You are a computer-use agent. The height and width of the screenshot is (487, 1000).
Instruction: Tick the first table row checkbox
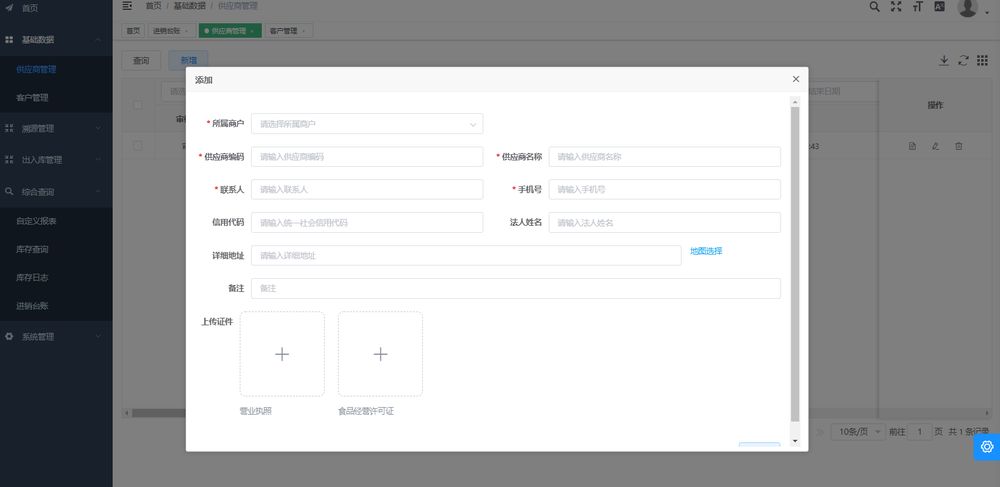click(138, 146)
